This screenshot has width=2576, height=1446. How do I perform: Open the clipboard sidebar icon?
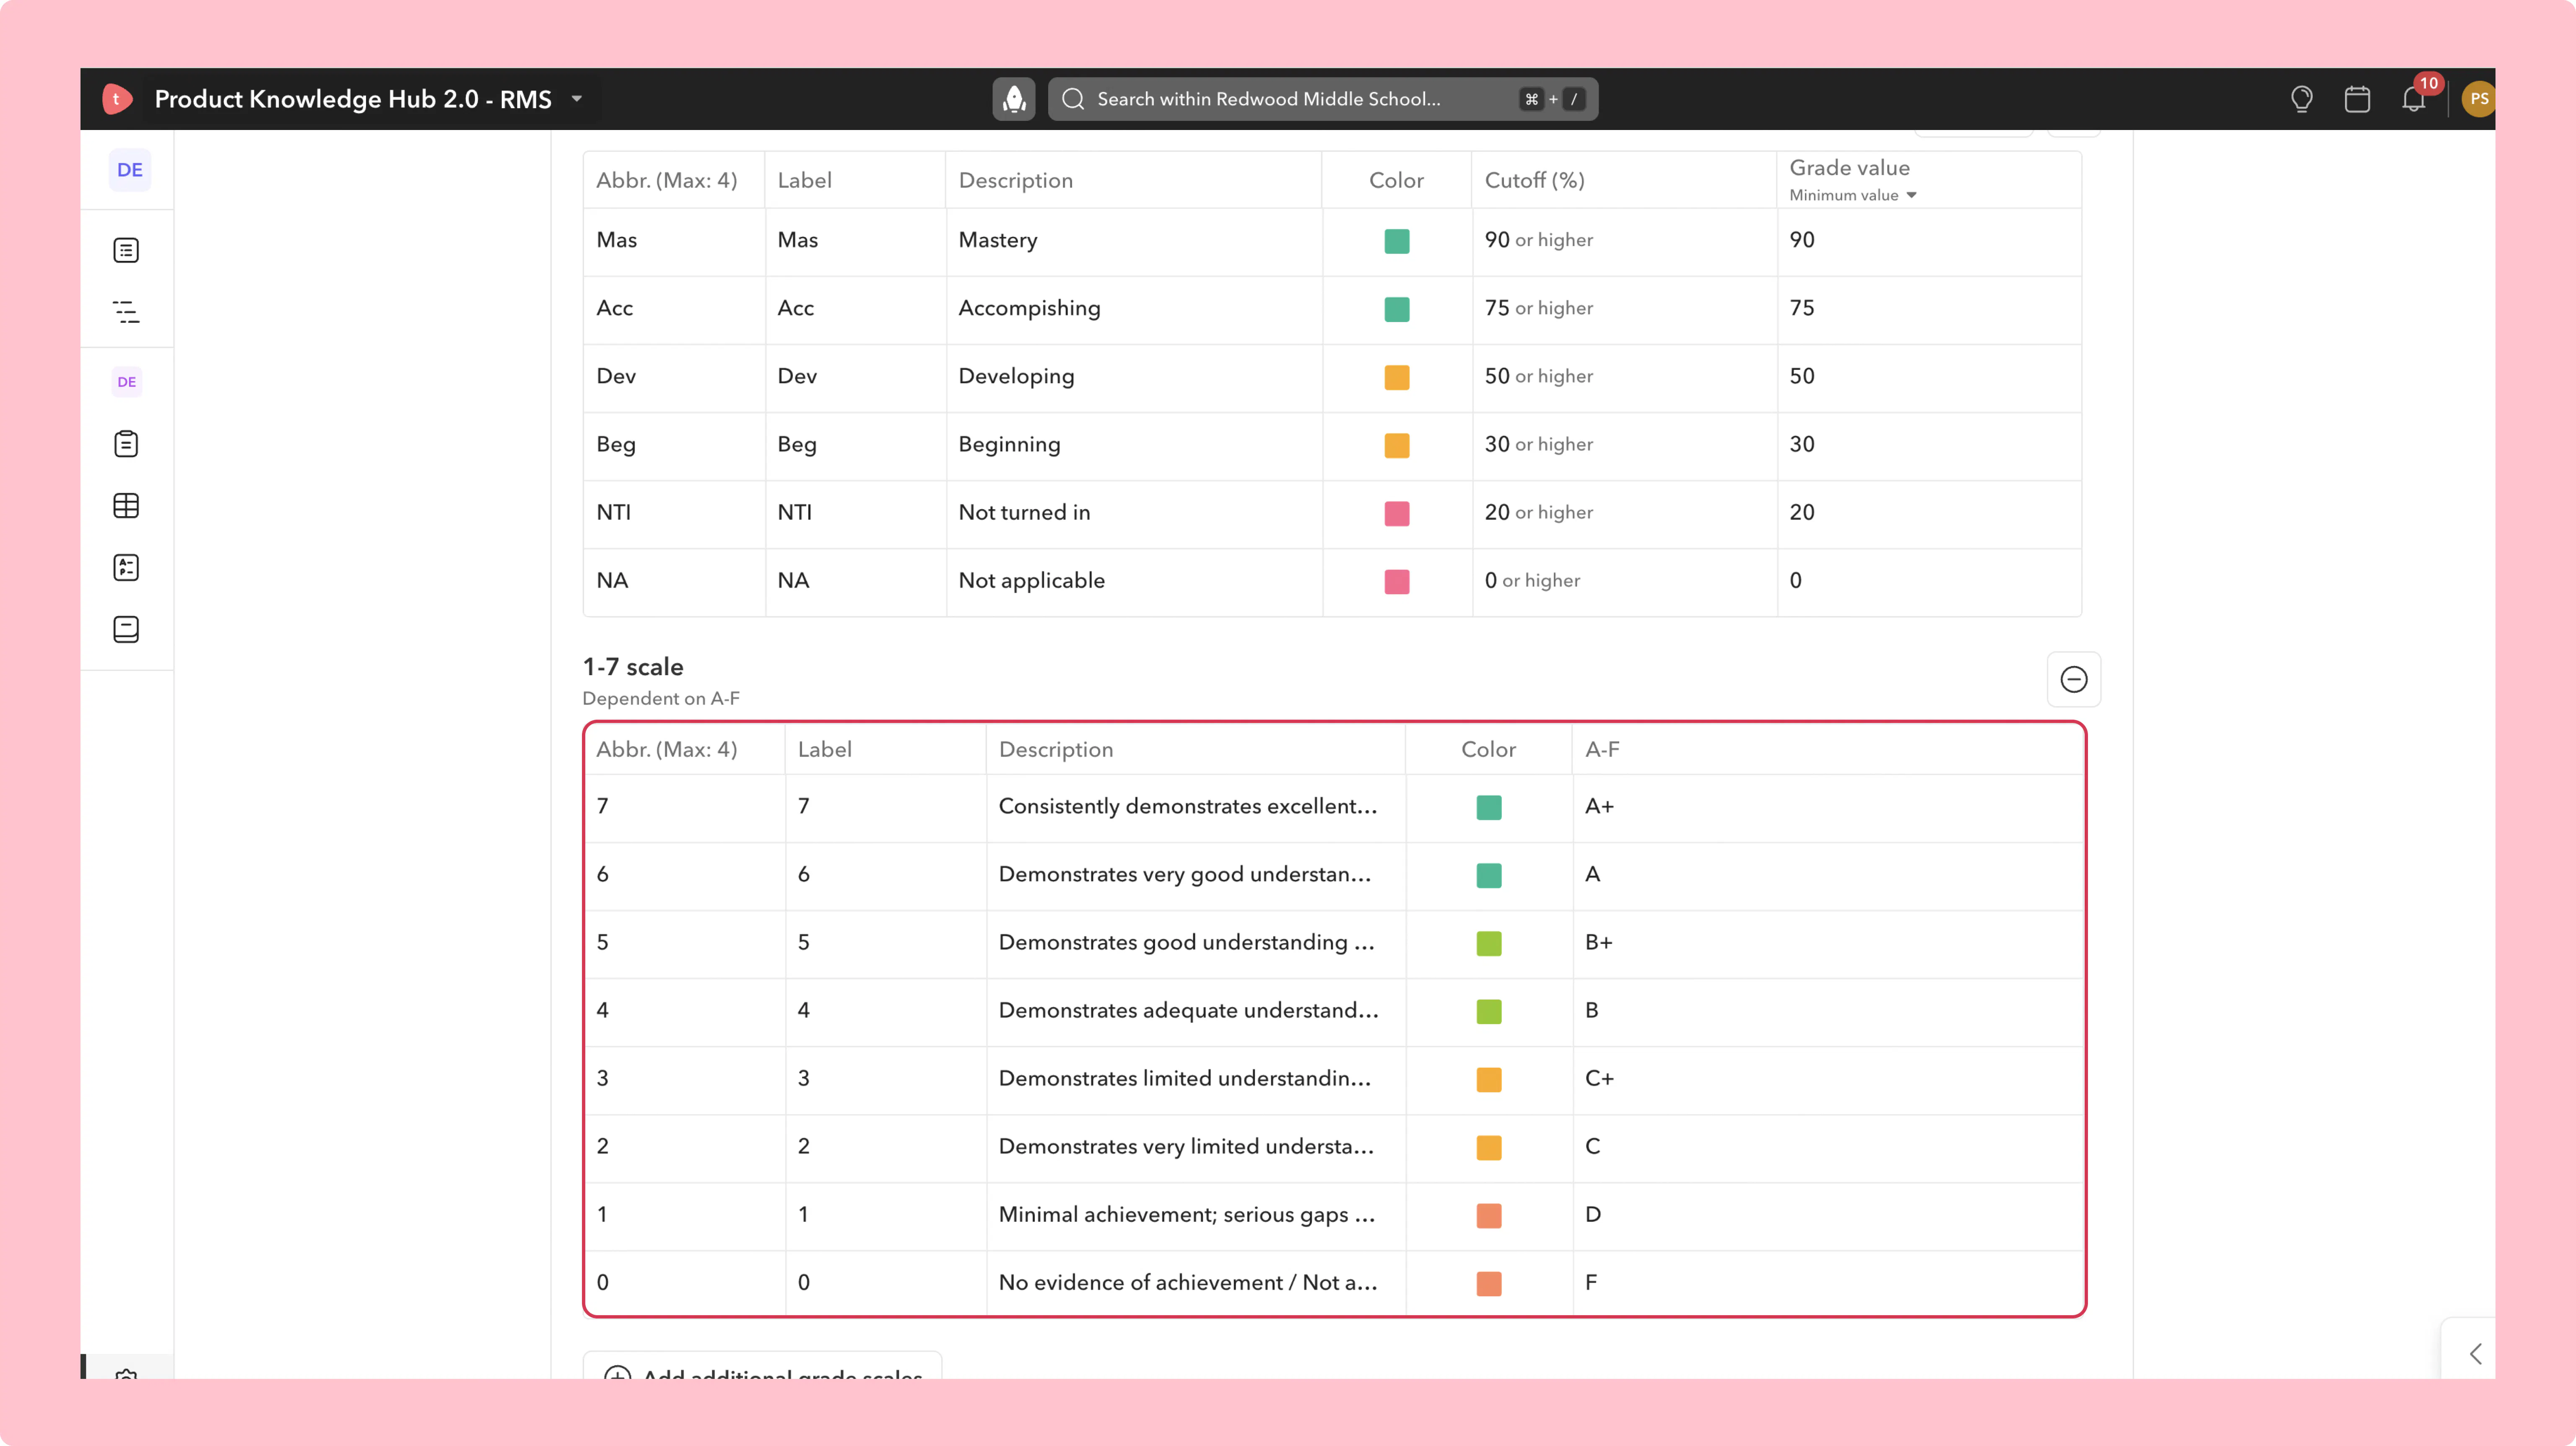pyautogui.click(x=126, y=444)
